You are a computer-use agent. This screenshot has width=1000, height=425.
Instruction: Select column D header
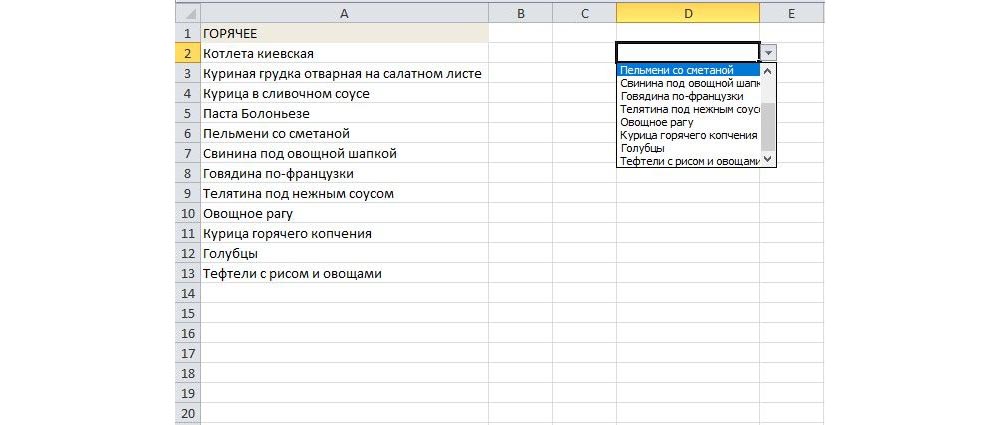(x=687, y=12)
